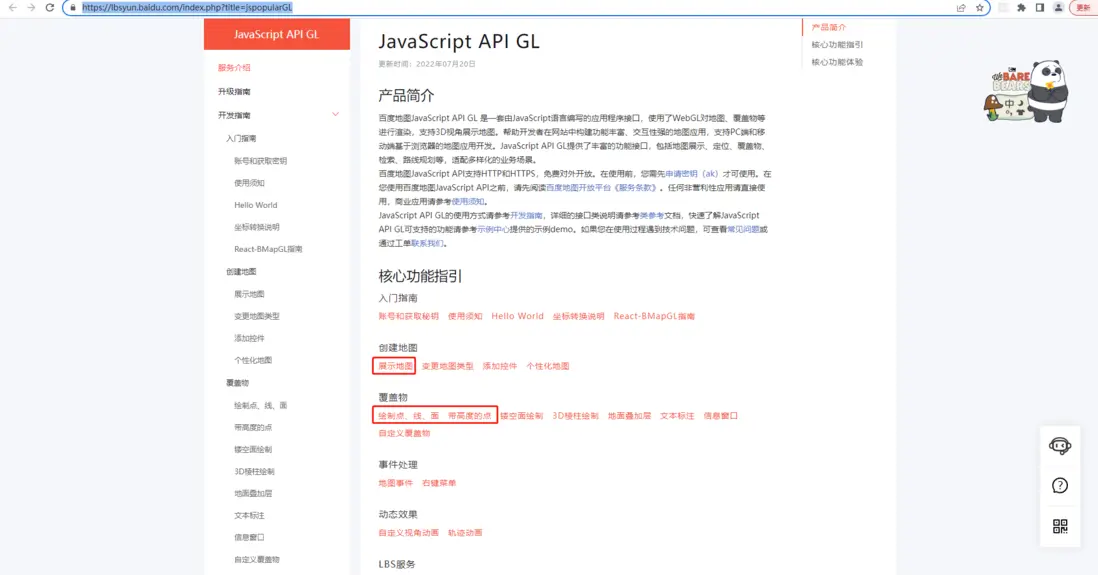Open the browser side panel icon

coord(1040,8)
